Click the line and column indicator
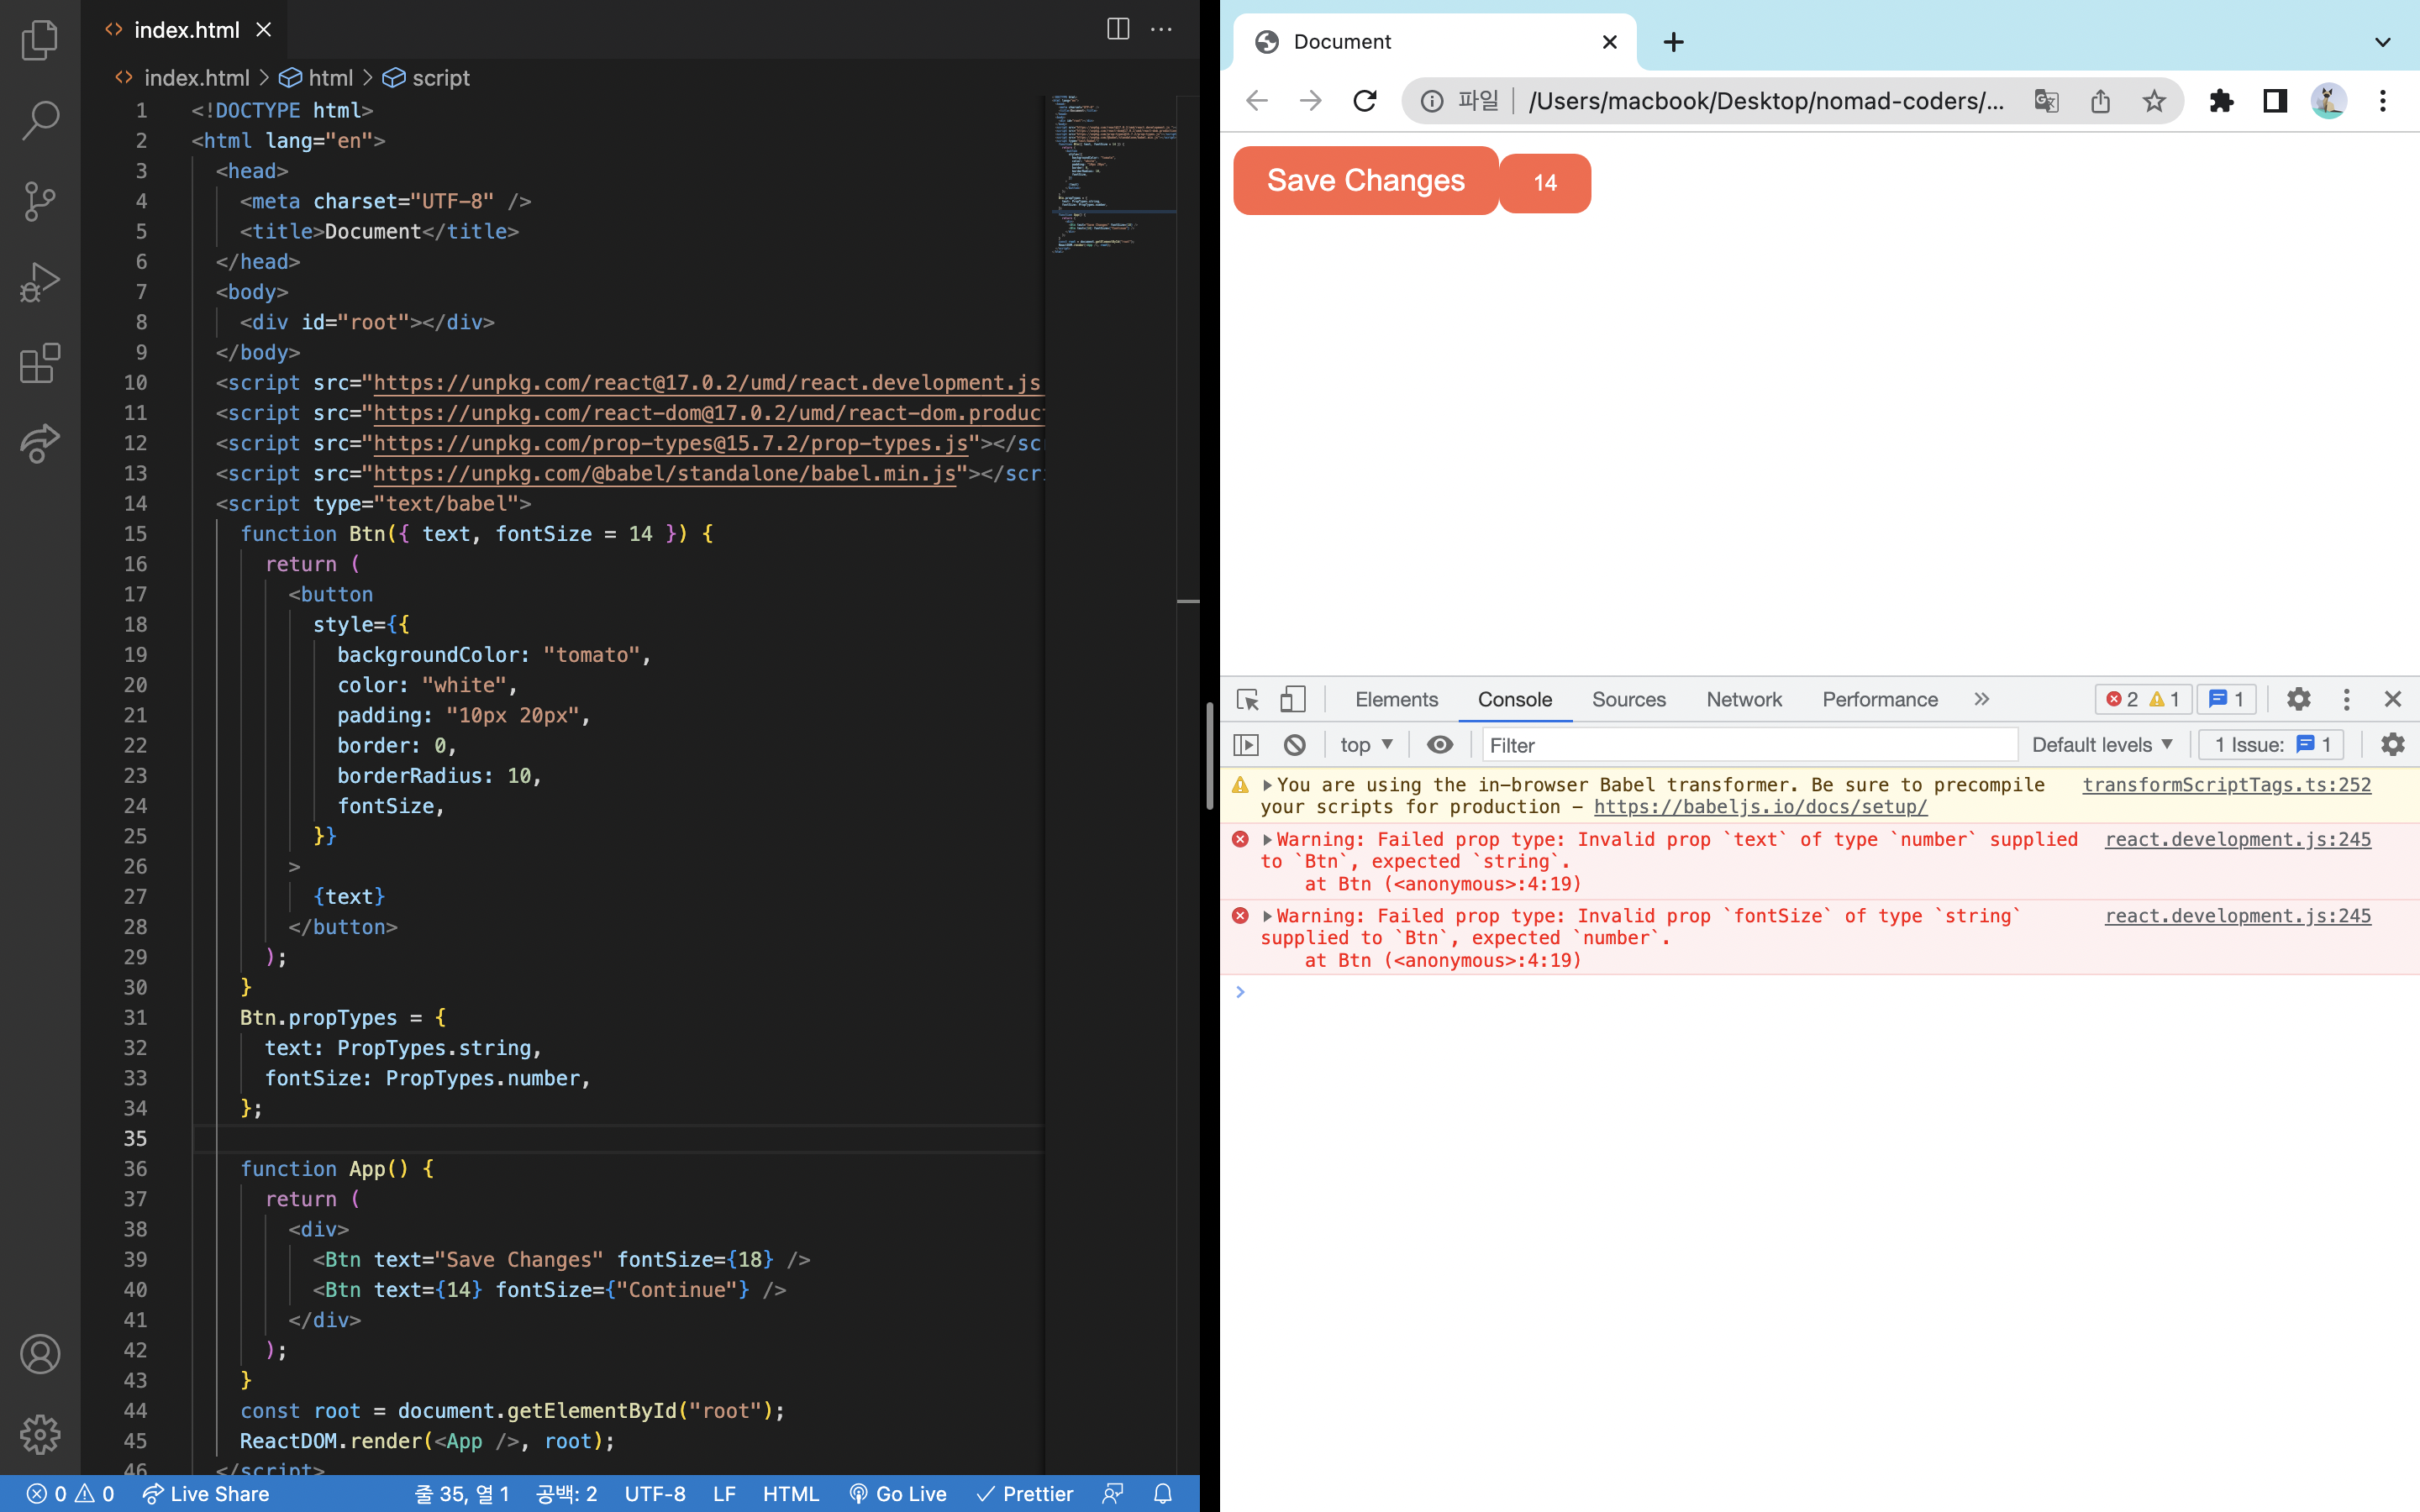The image size is (2420, 1512). point(462,1494)
